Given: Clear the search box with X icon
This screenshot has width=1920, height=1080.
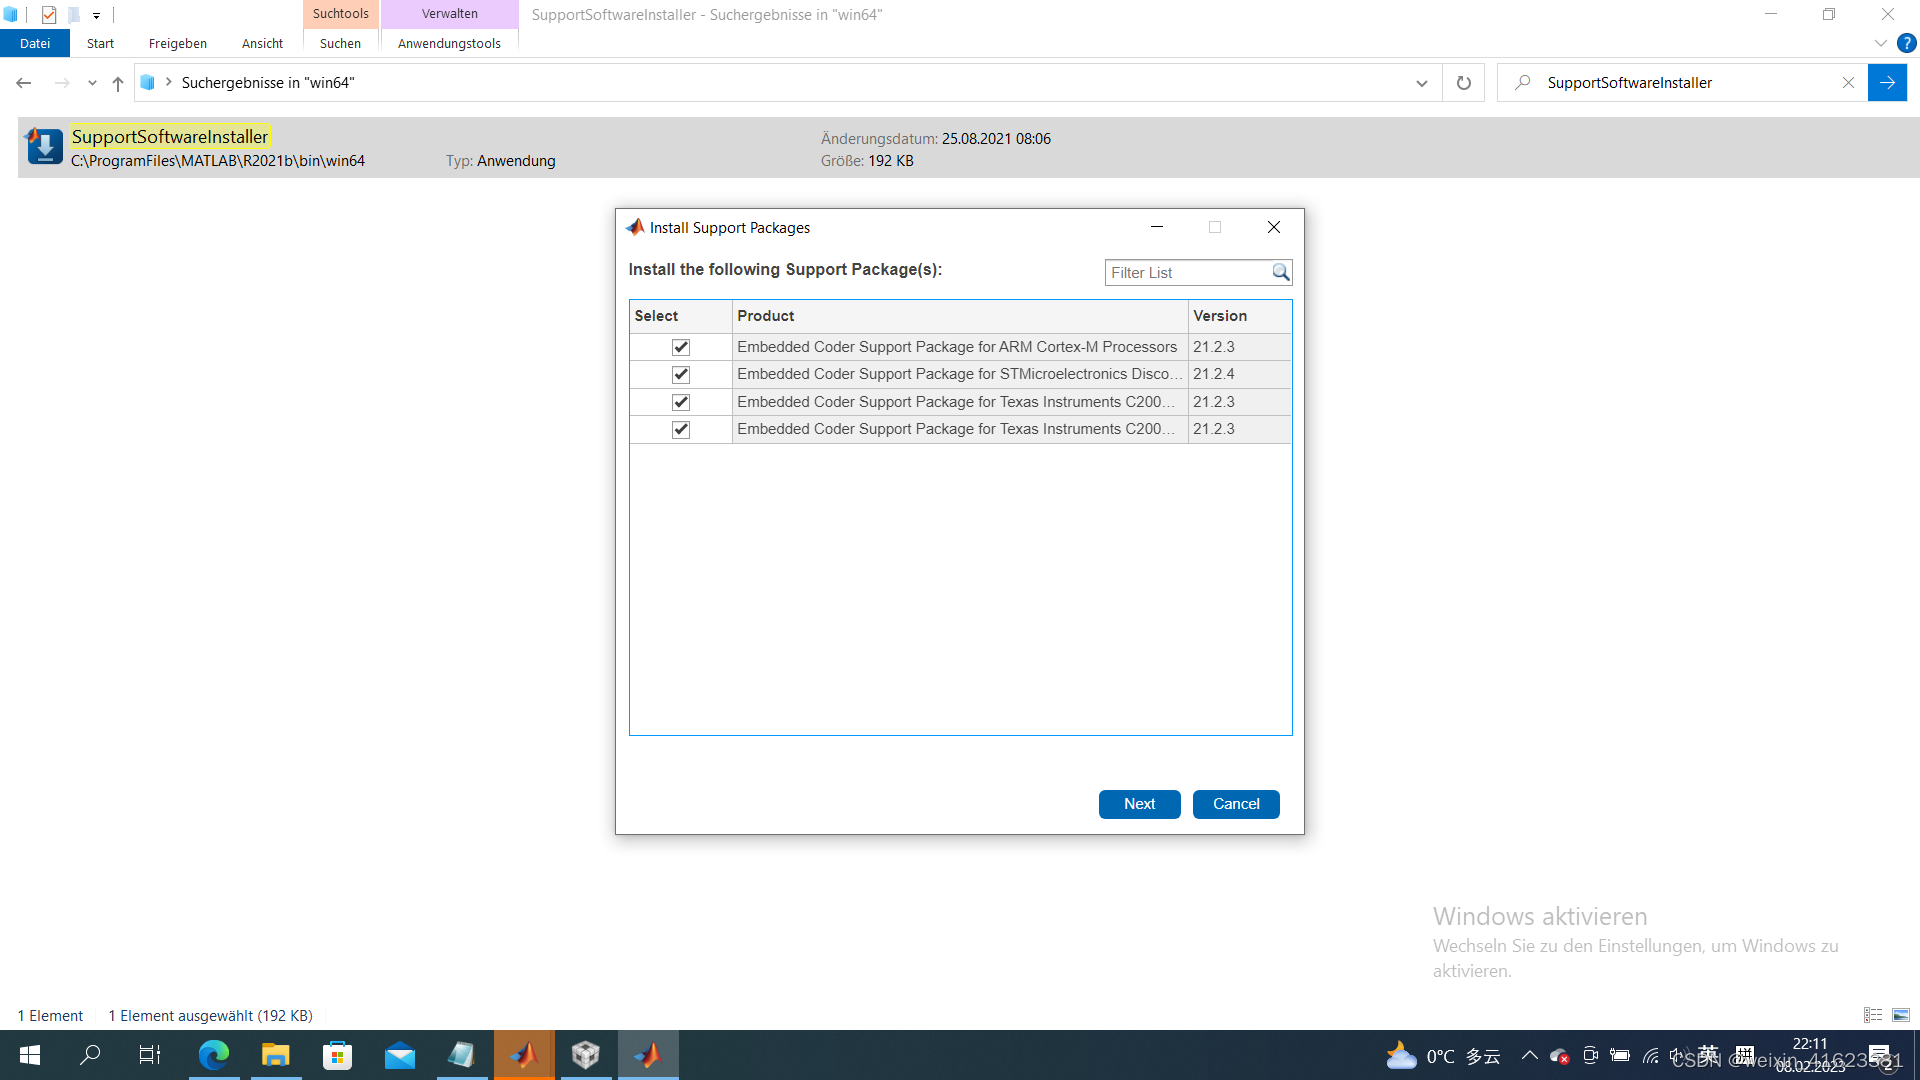Looking at the screenshot, I should (1848, 83).
